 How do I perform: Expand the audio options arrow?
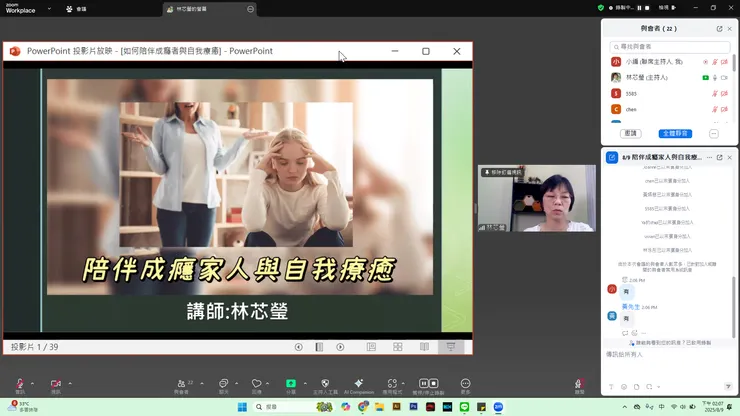(x=33, y=383)
